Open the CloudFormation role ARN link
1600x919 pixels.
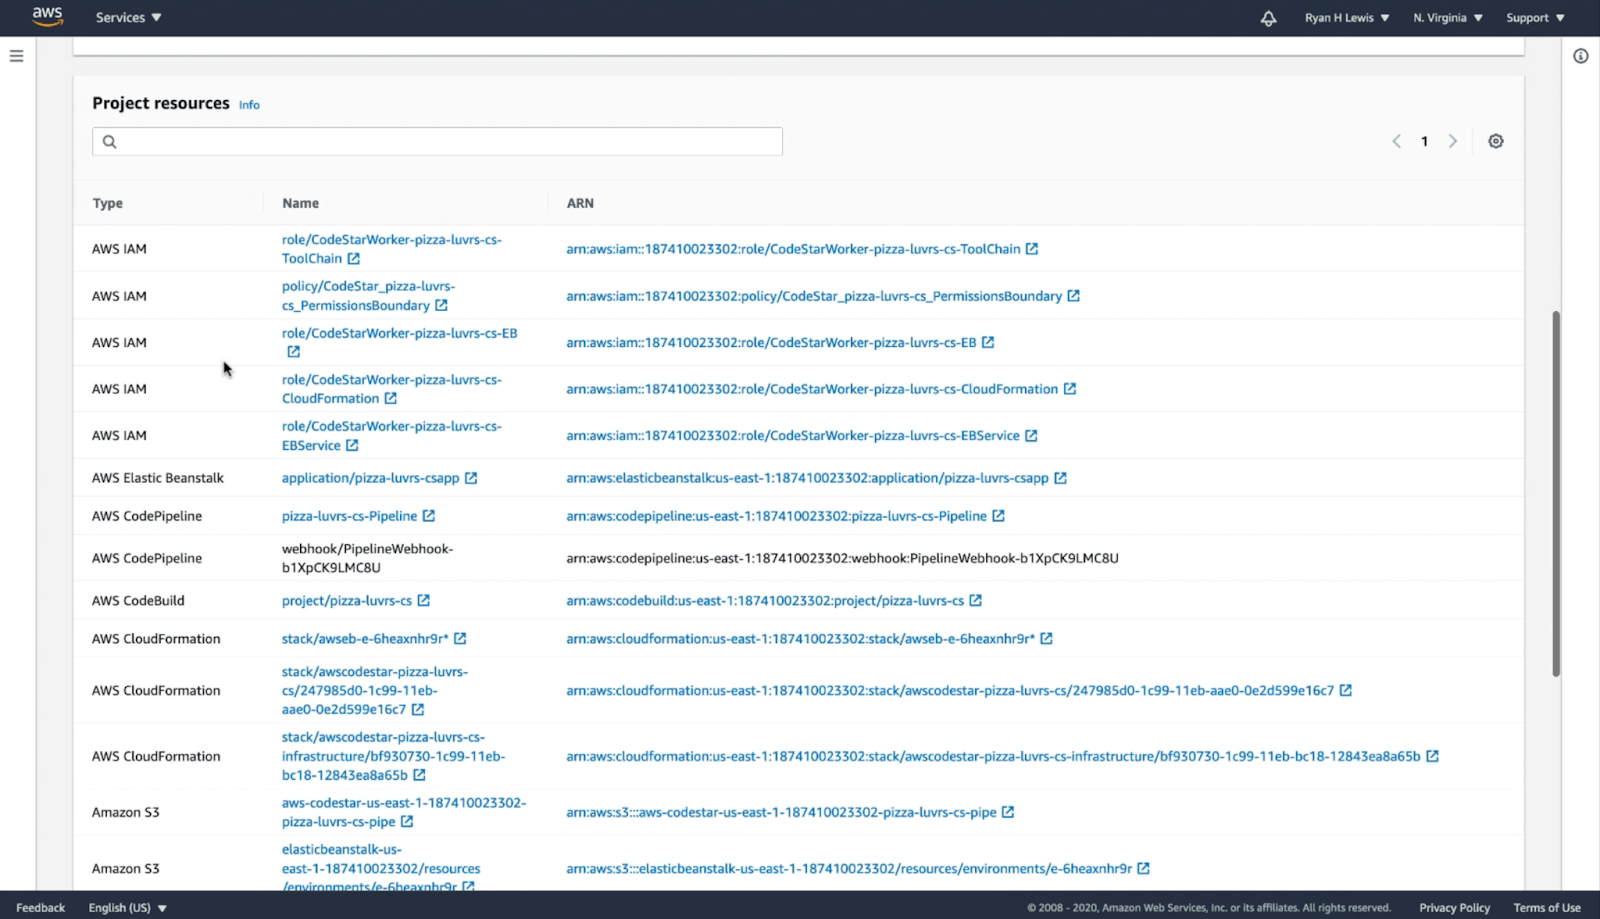pos(812,389)
